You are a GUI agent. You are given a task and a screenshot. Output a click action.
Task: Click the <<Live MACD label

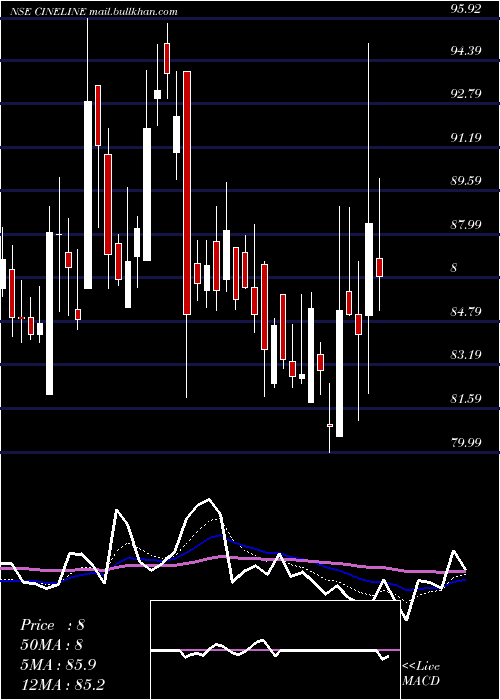pos(421,674)
